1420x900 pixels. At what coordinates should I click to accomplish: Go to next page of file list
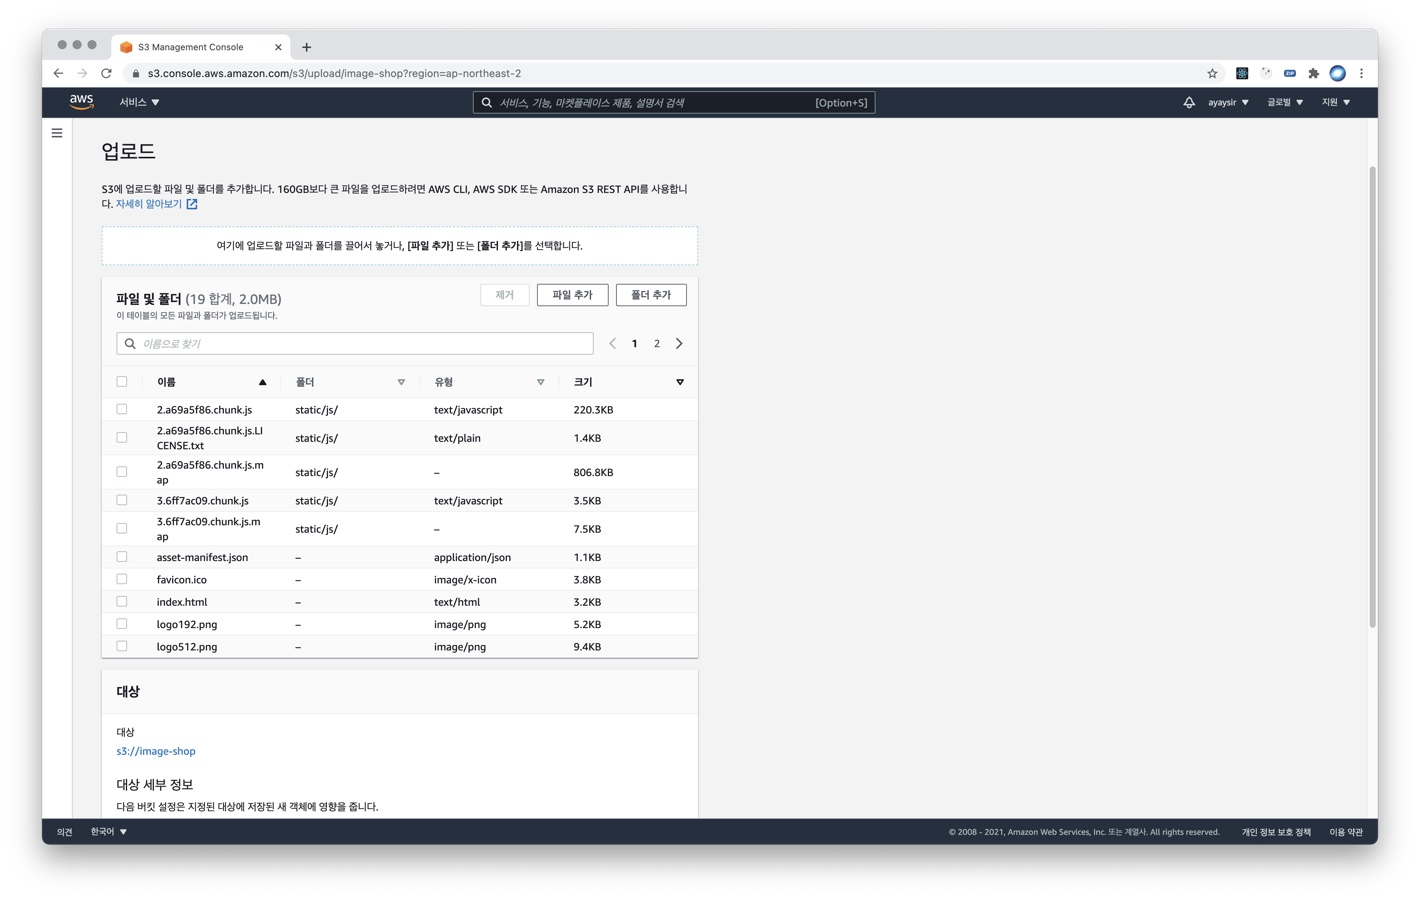pos(679,344)
